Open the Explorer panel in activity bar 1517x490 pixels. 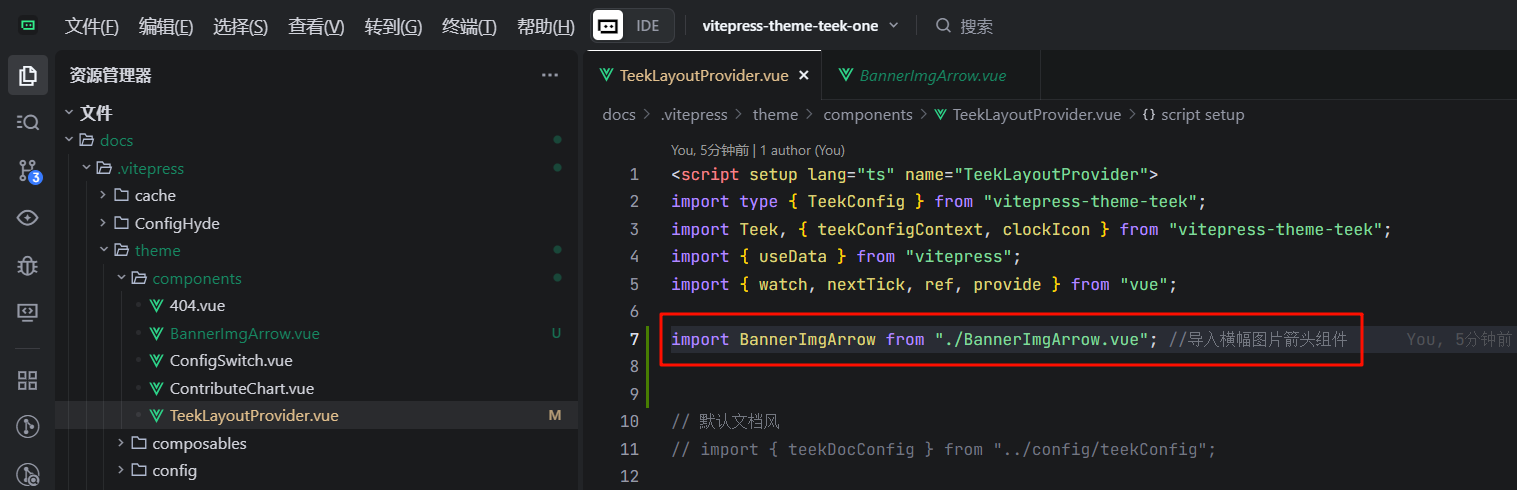(28, 75)
